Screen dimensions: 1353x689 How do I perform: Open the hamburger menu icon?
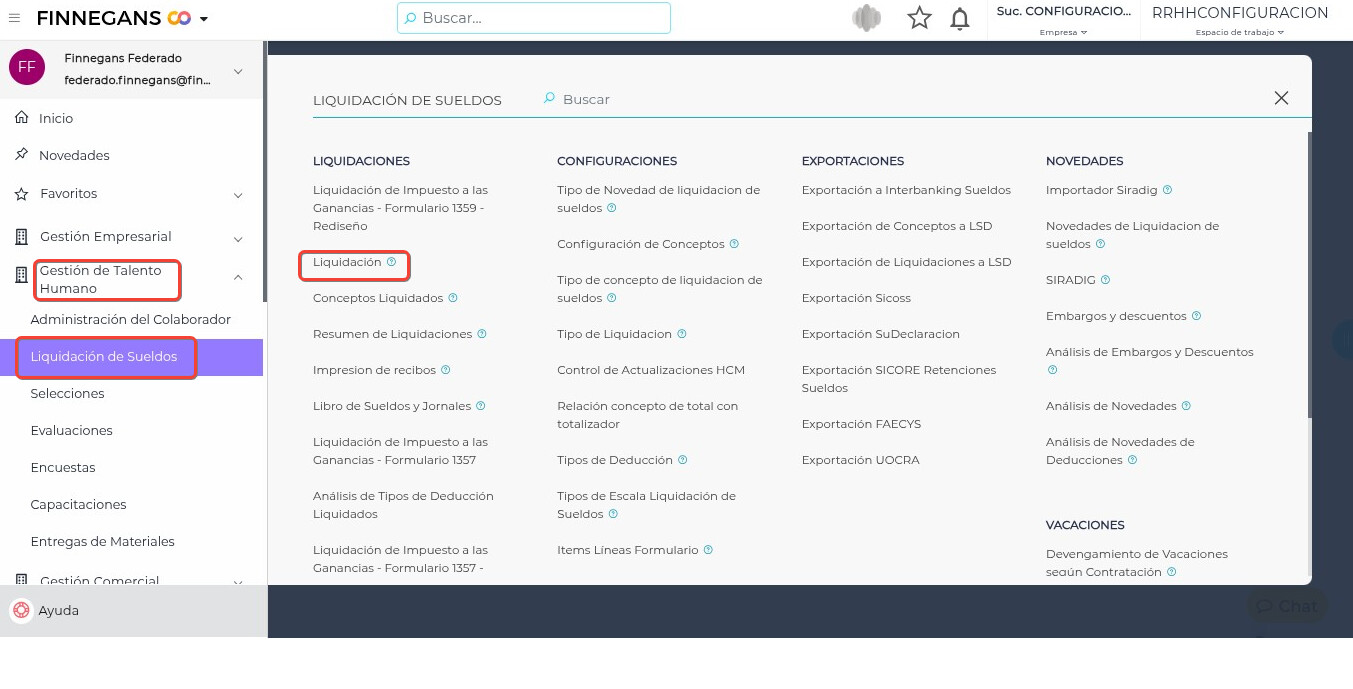coord(14,18)
